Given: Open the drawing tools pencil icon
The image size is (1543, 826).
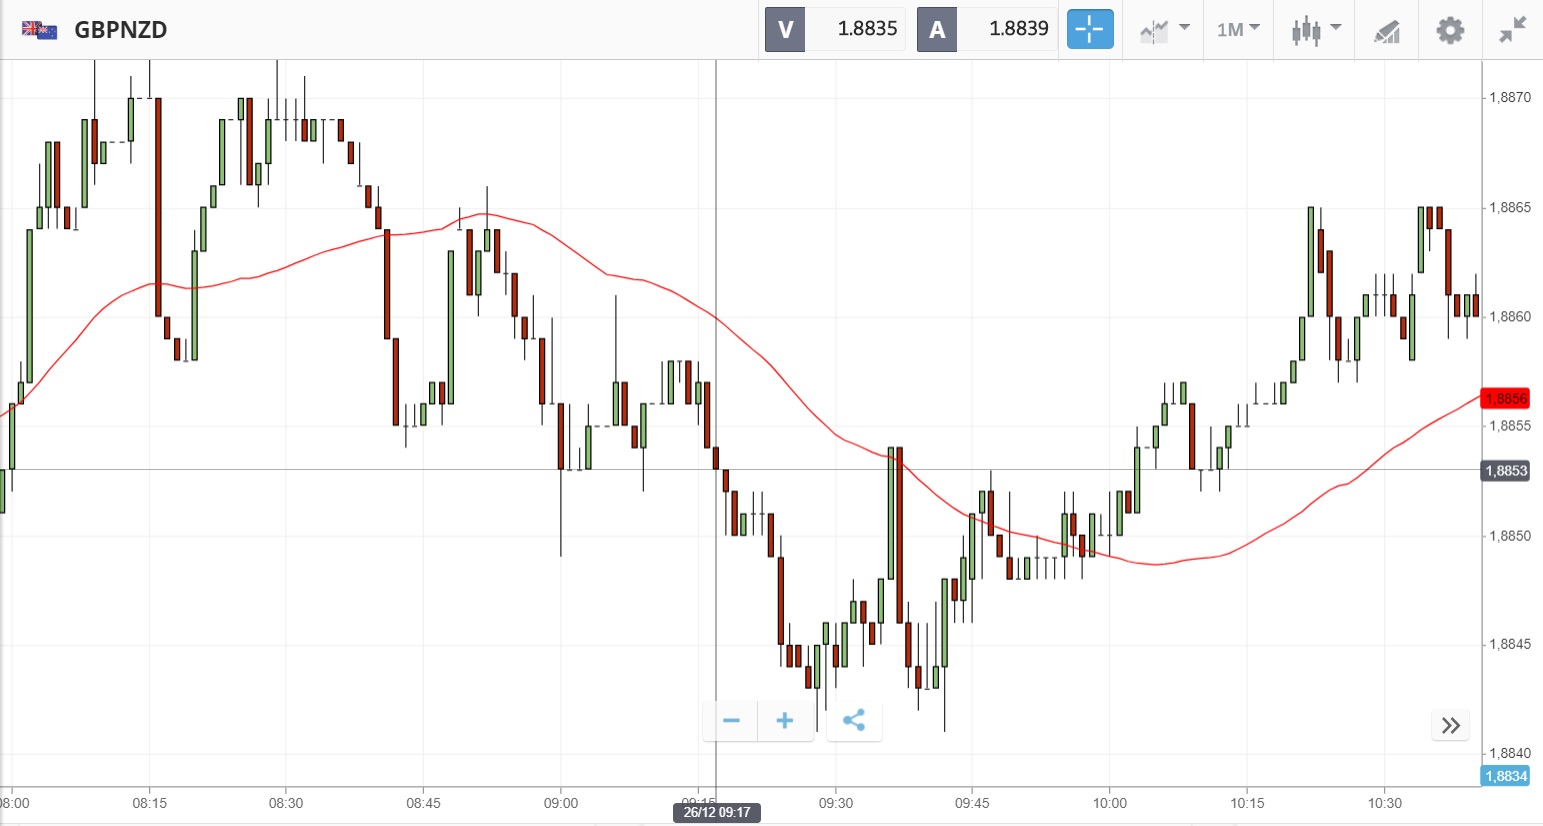Looking at the screenshot, I should (x=1386, y=31).
